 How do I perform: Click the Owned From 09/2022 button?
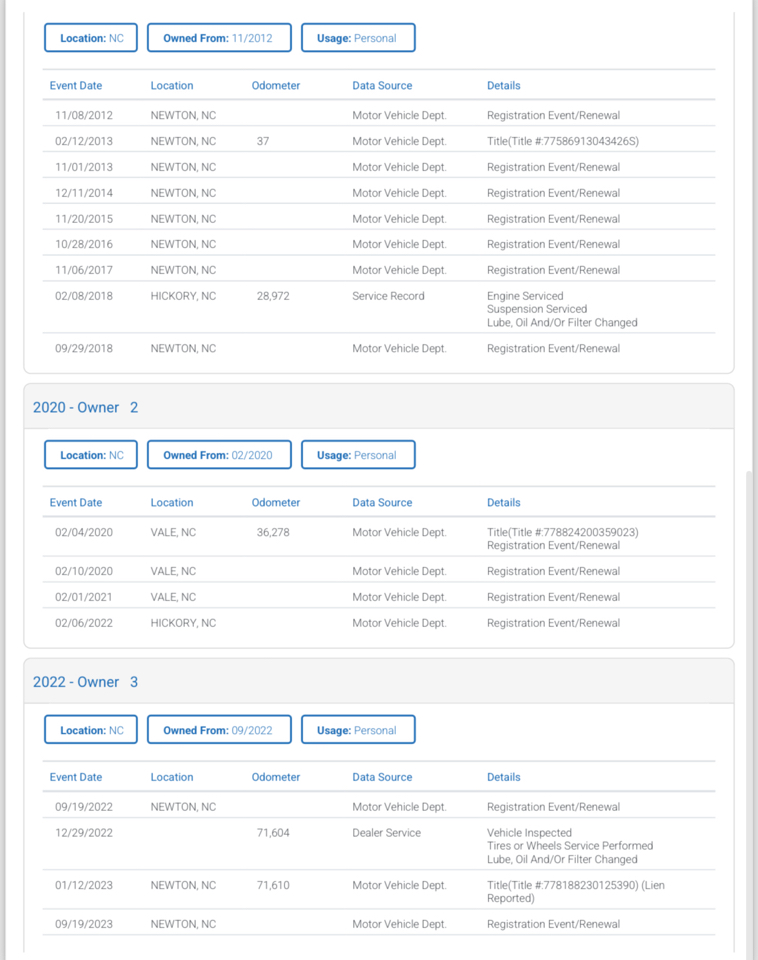pos(219,730)
